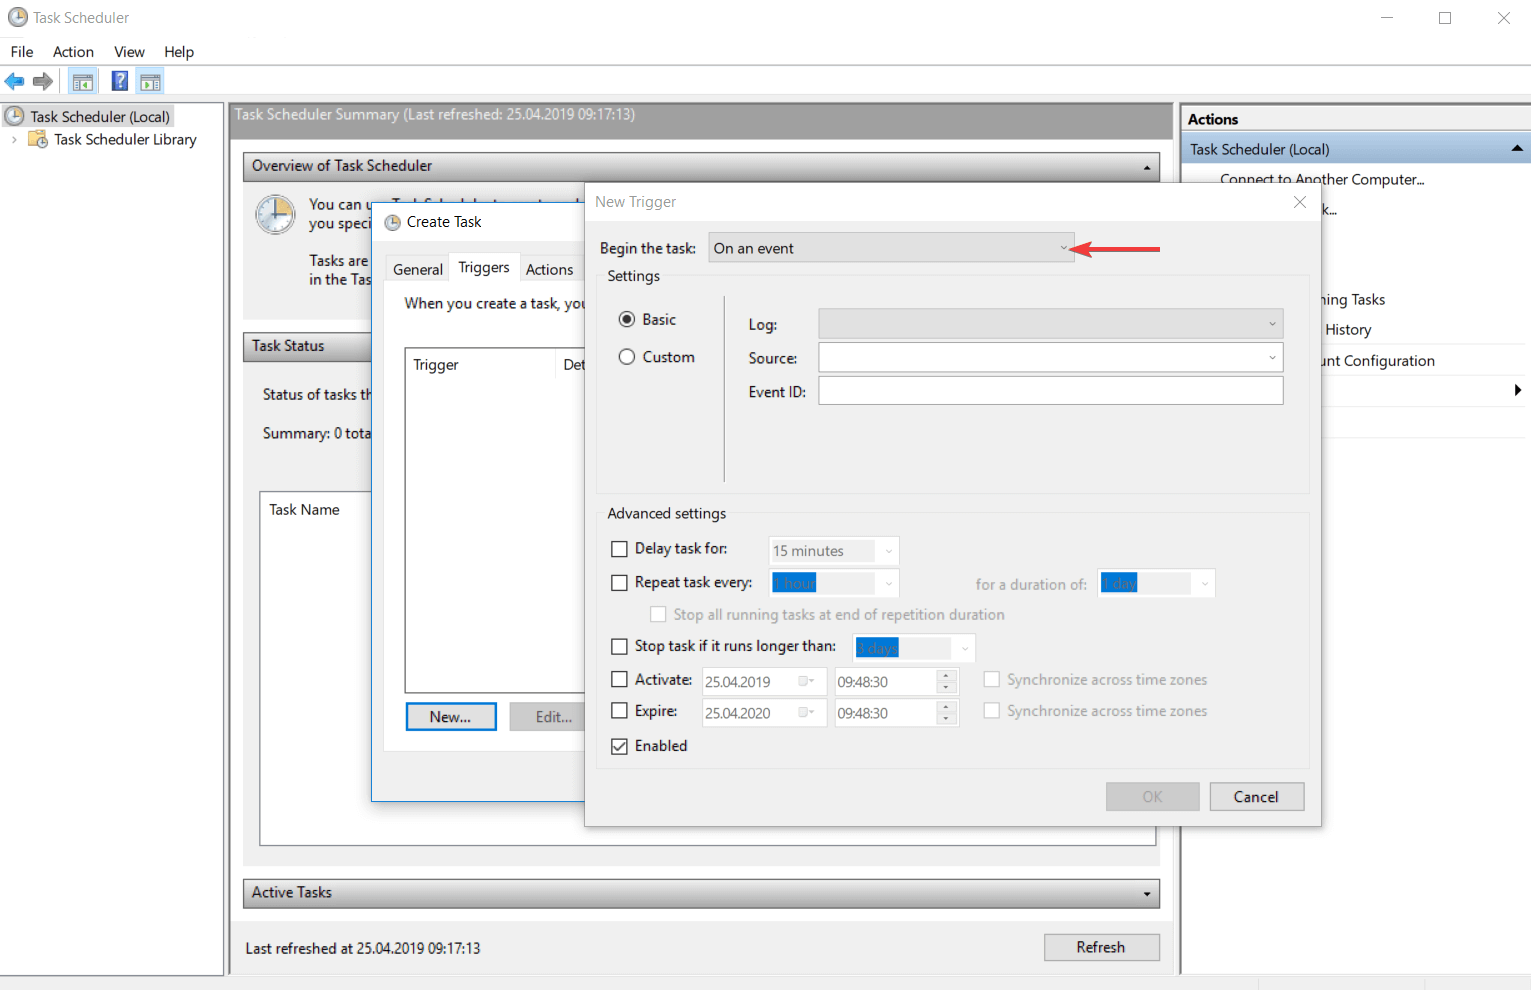Open the File menu
The width and height of the screenshot is (1531, 990).
22,52
